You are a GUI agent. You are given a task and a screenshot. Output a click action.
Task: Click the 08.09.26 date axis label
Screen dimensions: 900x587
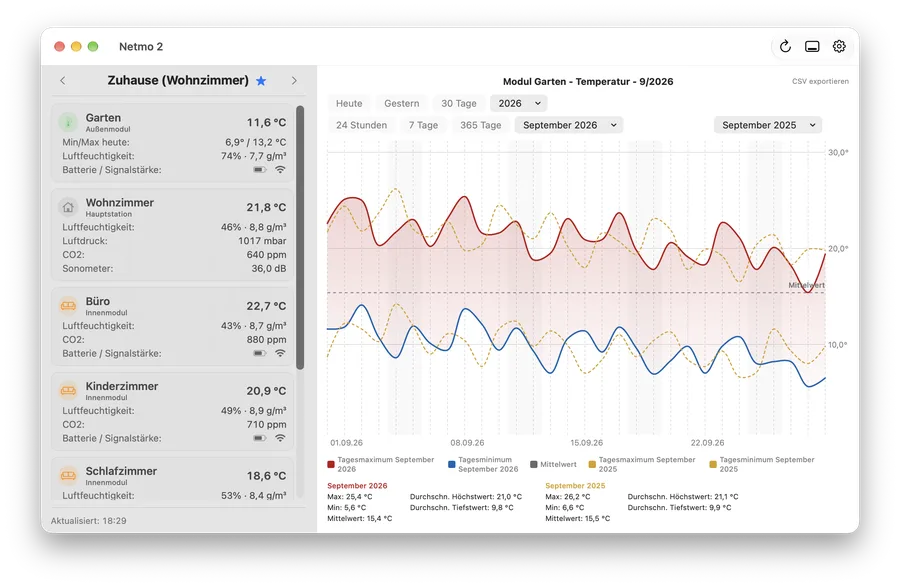click(x=467, y=443)
